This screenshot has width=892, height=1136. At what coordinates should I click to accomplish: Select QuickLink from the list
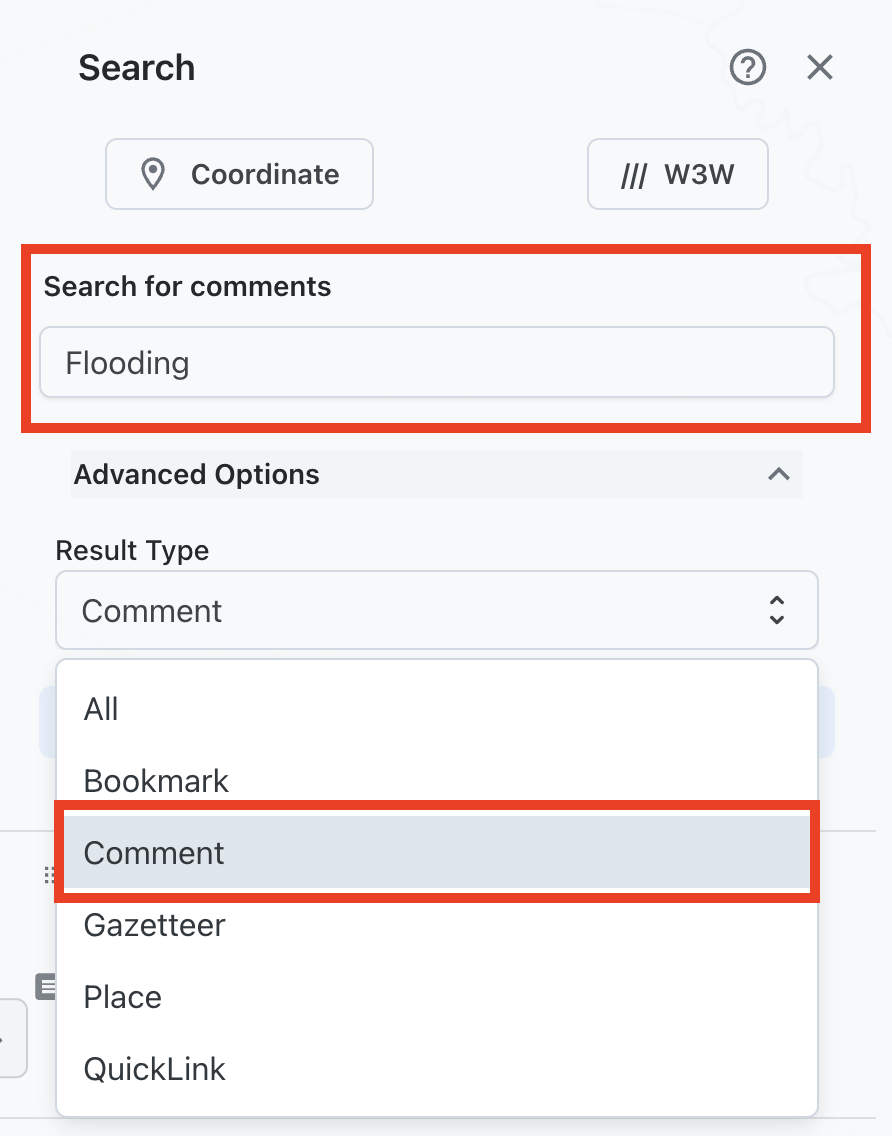[155, 1069]
